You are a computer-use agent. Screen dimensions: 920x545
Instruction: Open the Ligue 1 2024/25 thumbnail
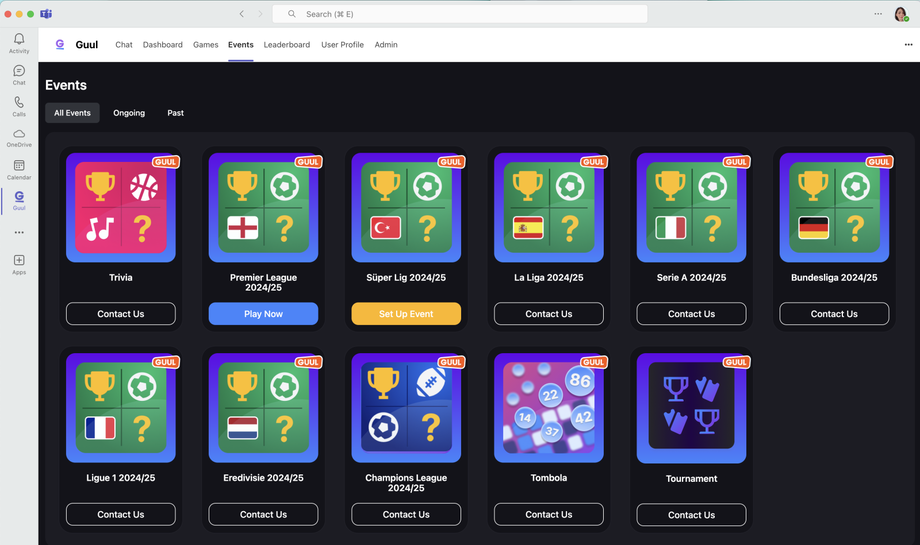pos(121,408)
